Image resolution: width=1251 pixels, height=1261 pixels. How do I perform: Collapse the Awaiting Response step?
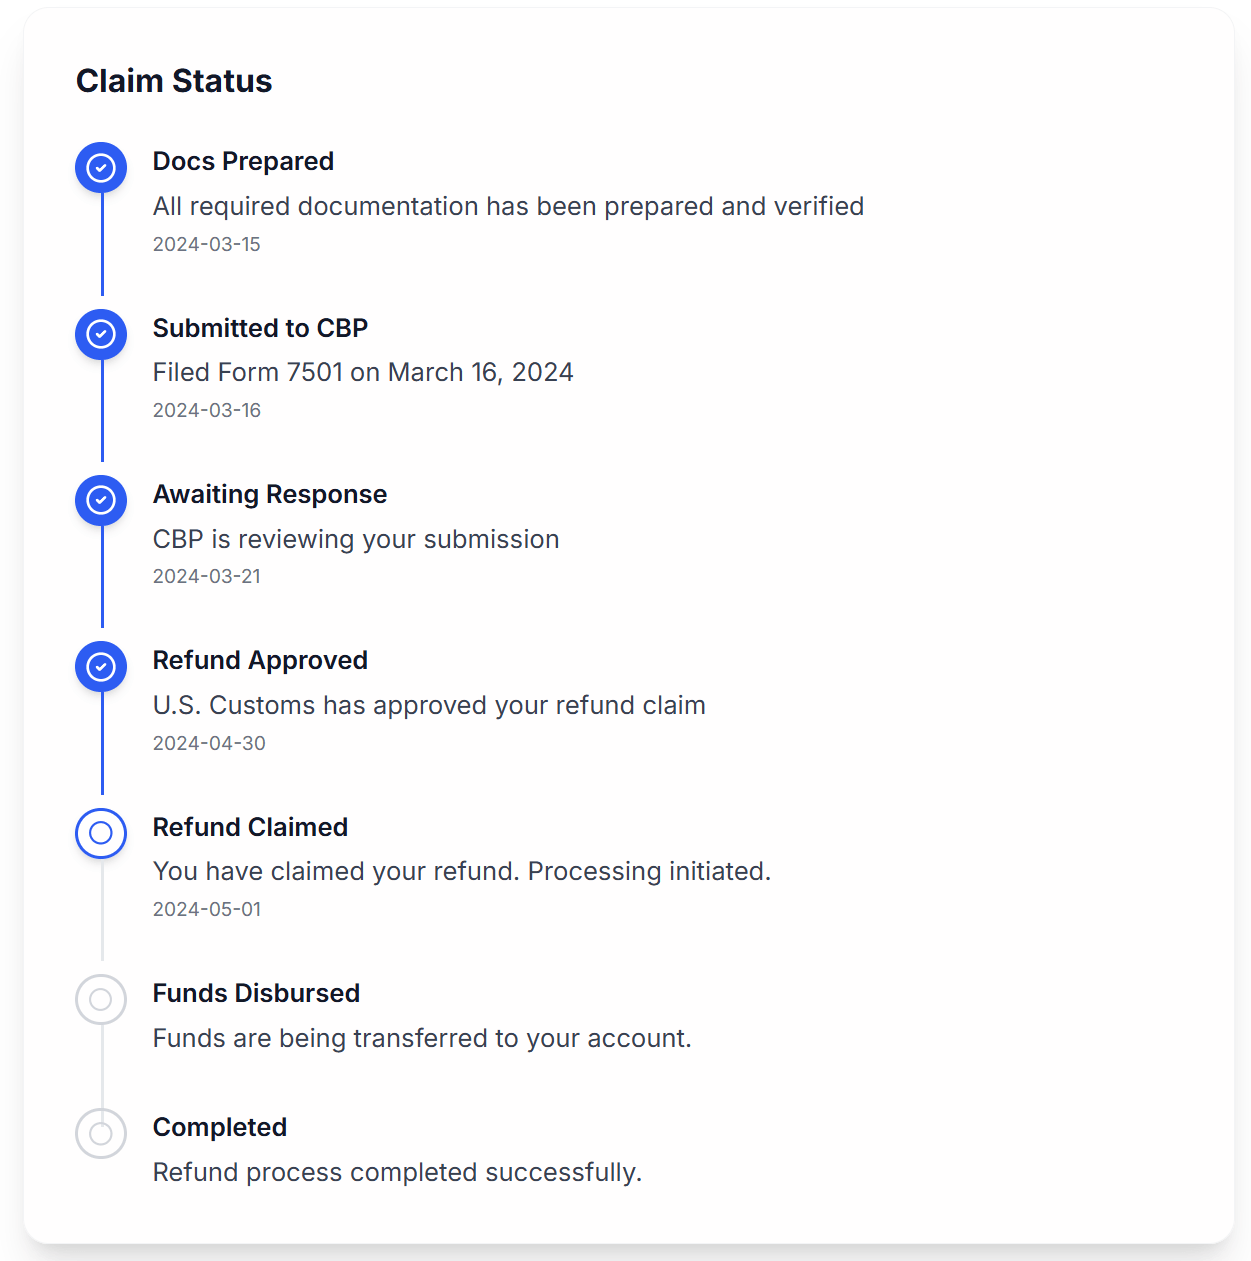(x=270, y=494)
